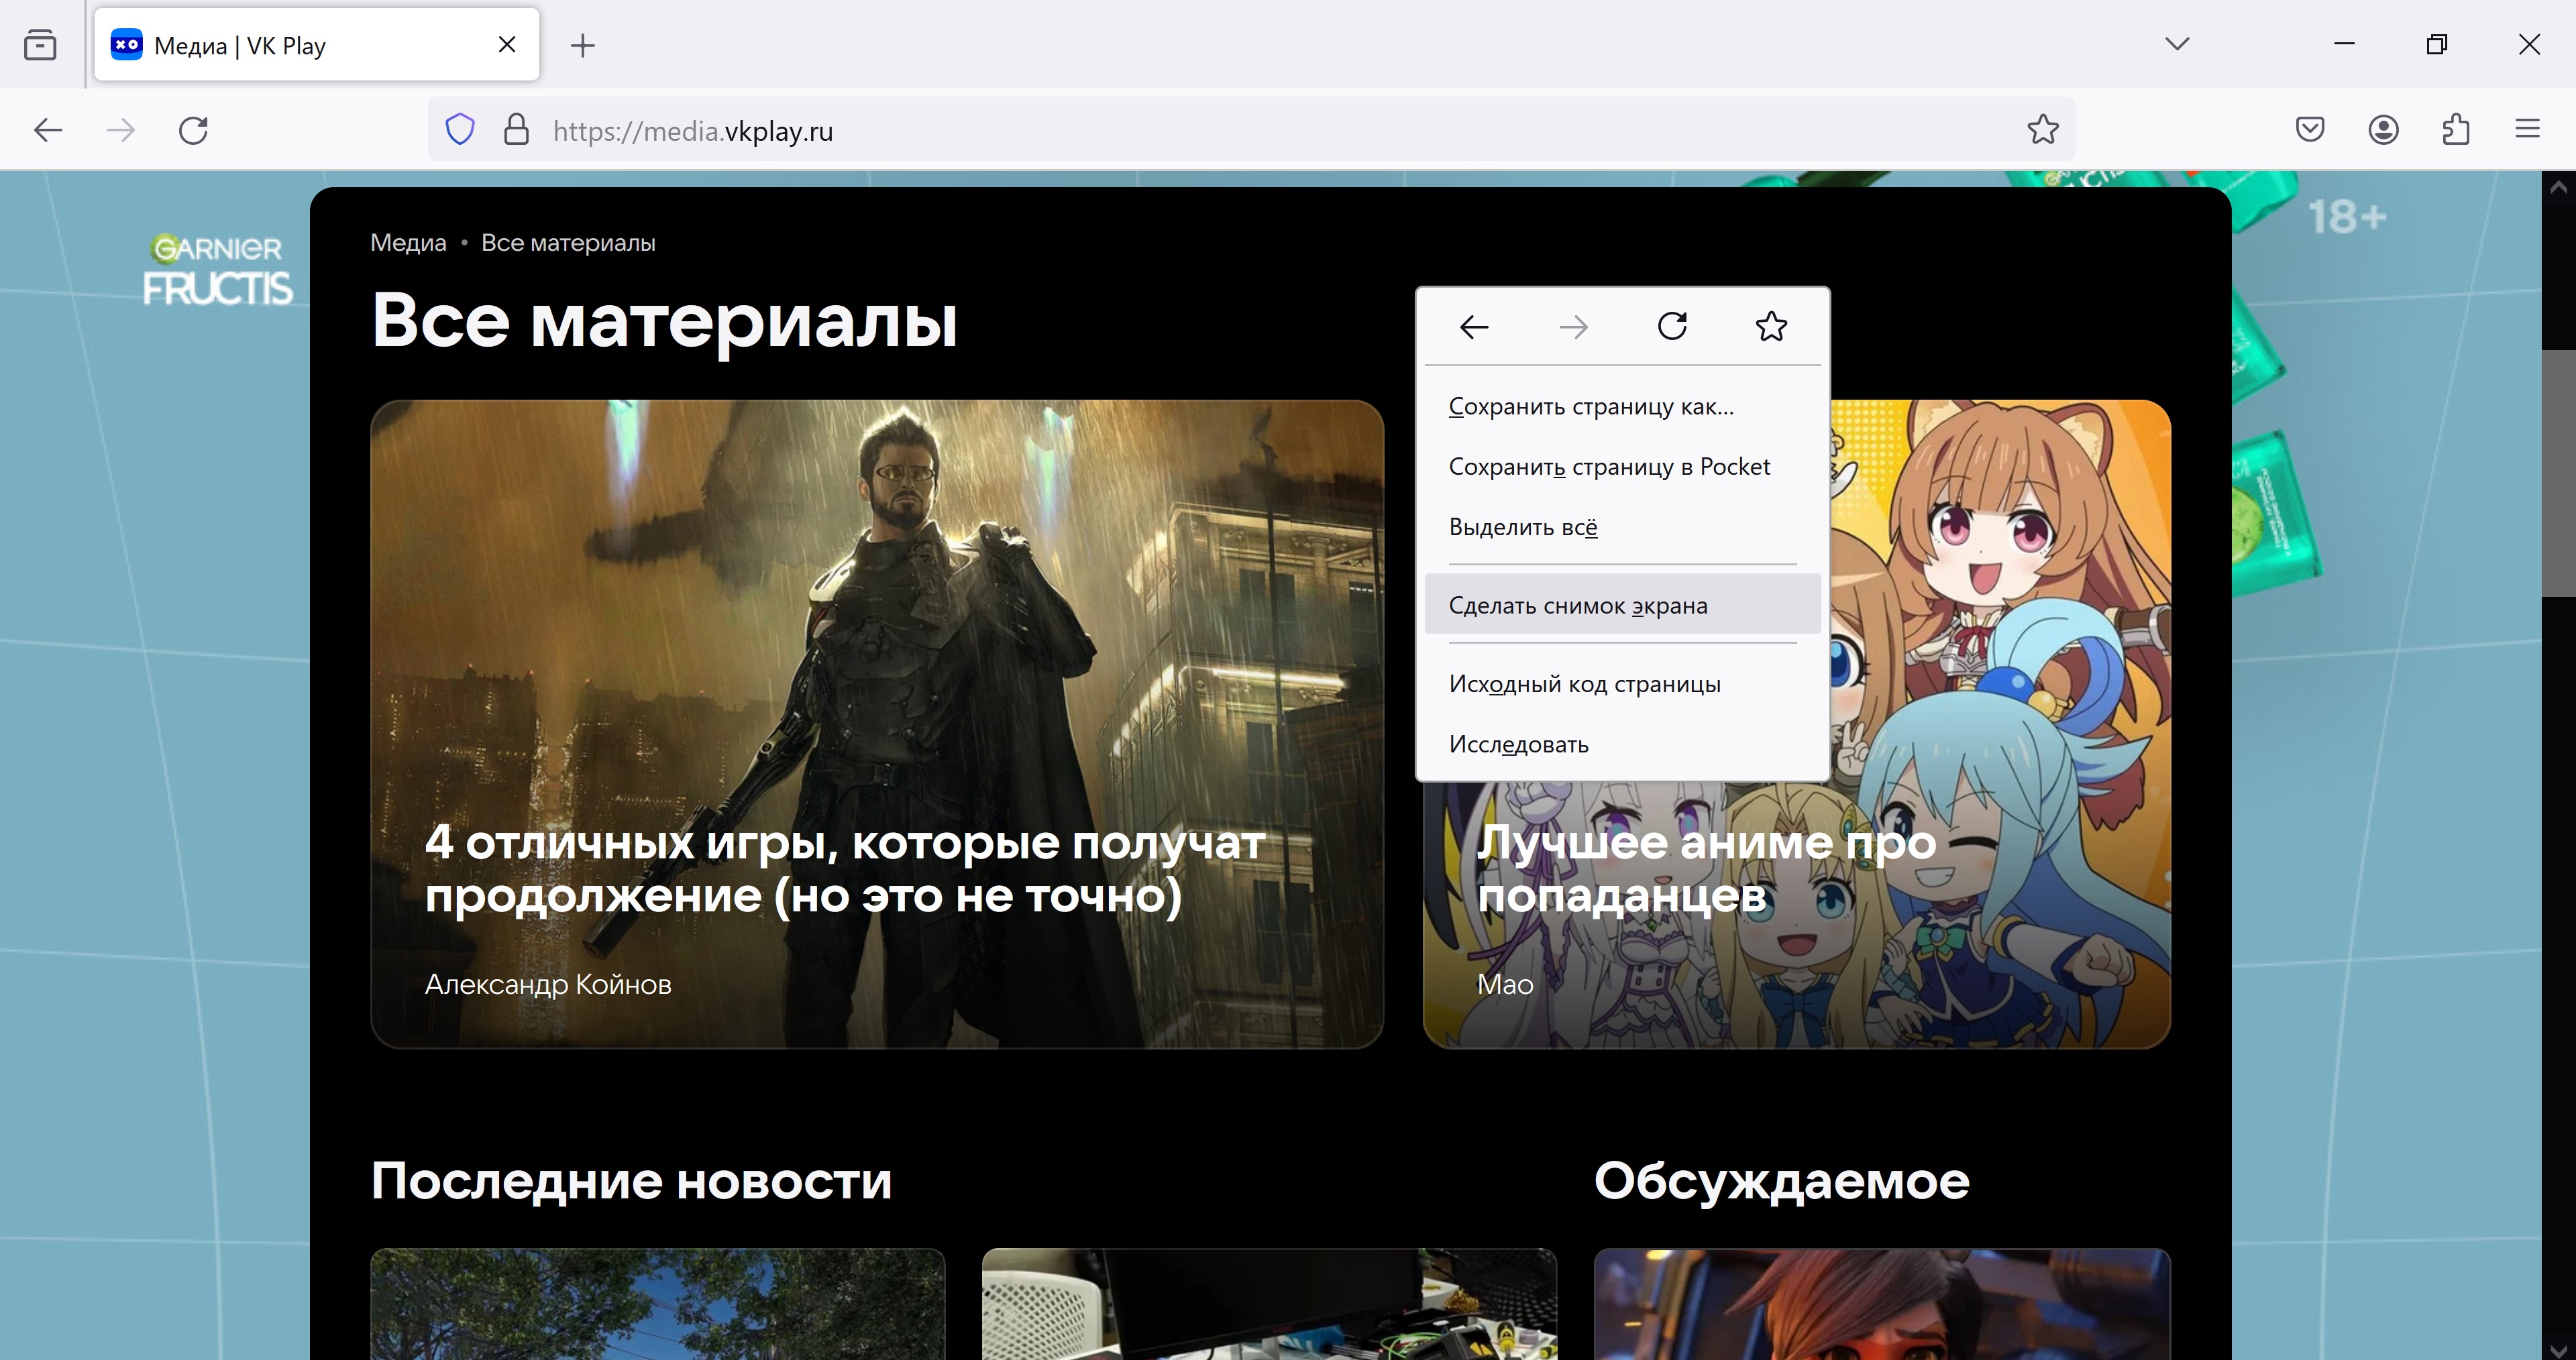Click scrollbar up arrow
The image size is (2576, 1360).
[2558, 187]
